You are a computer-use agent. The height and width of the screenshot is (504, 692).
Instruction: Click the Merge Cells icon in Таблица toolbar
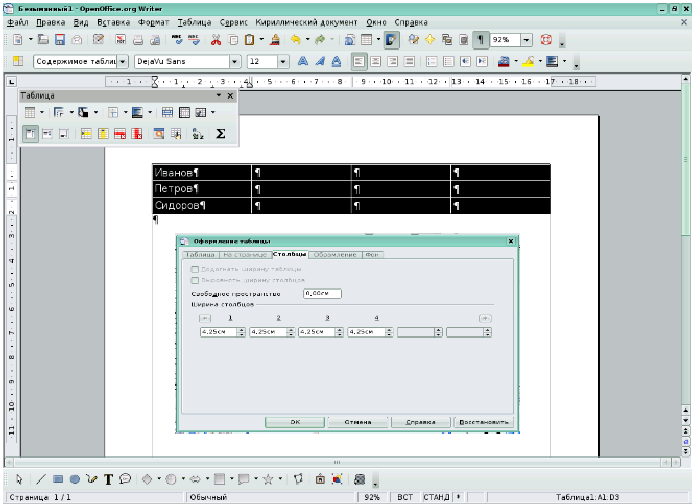coord(167,112)
